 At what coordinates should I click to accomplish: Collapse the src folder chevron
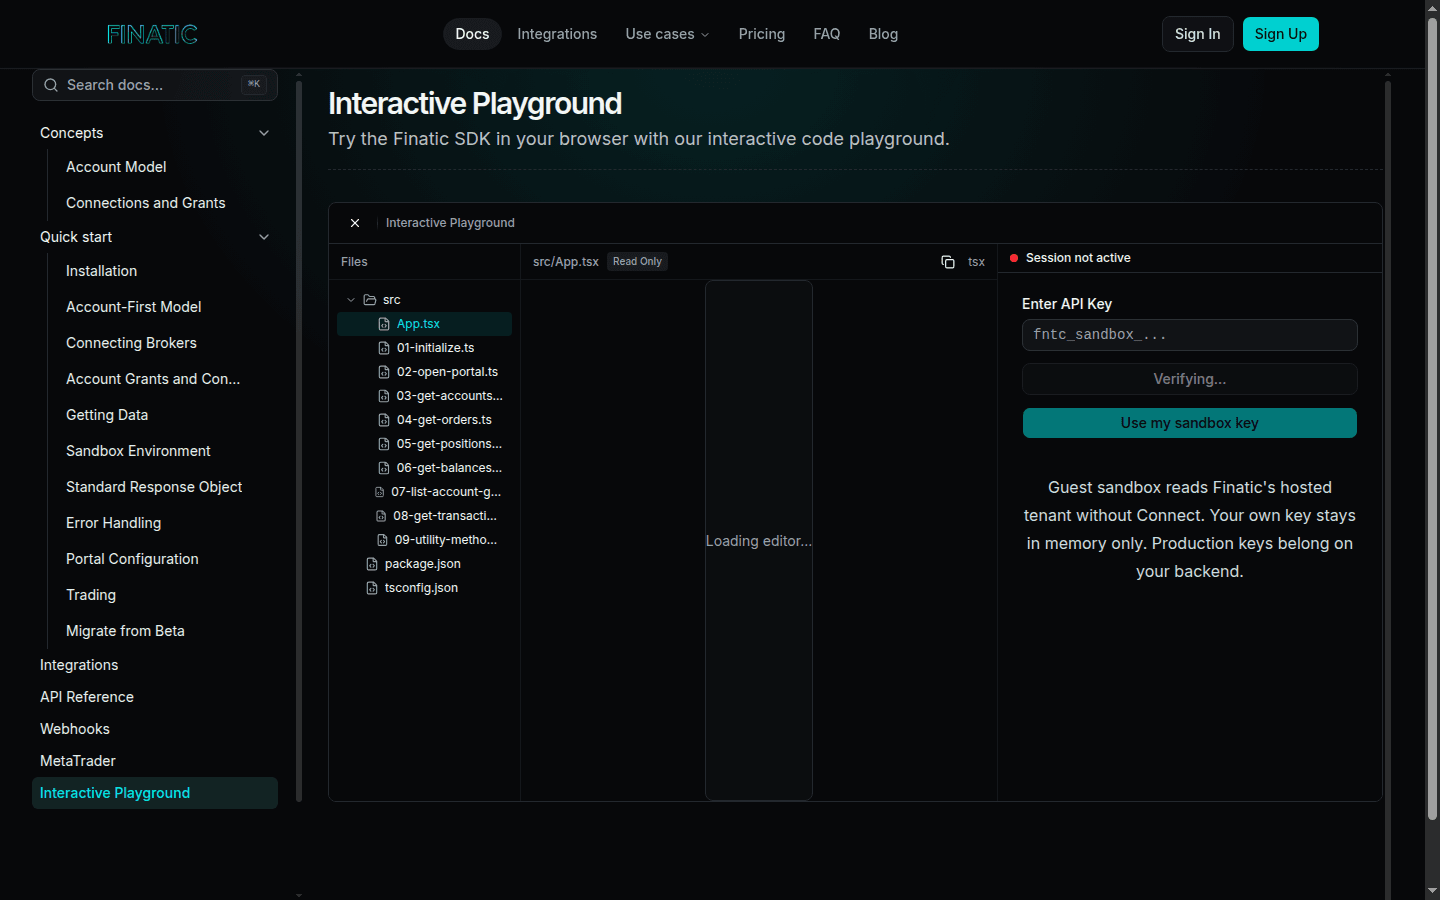[351, 300]
